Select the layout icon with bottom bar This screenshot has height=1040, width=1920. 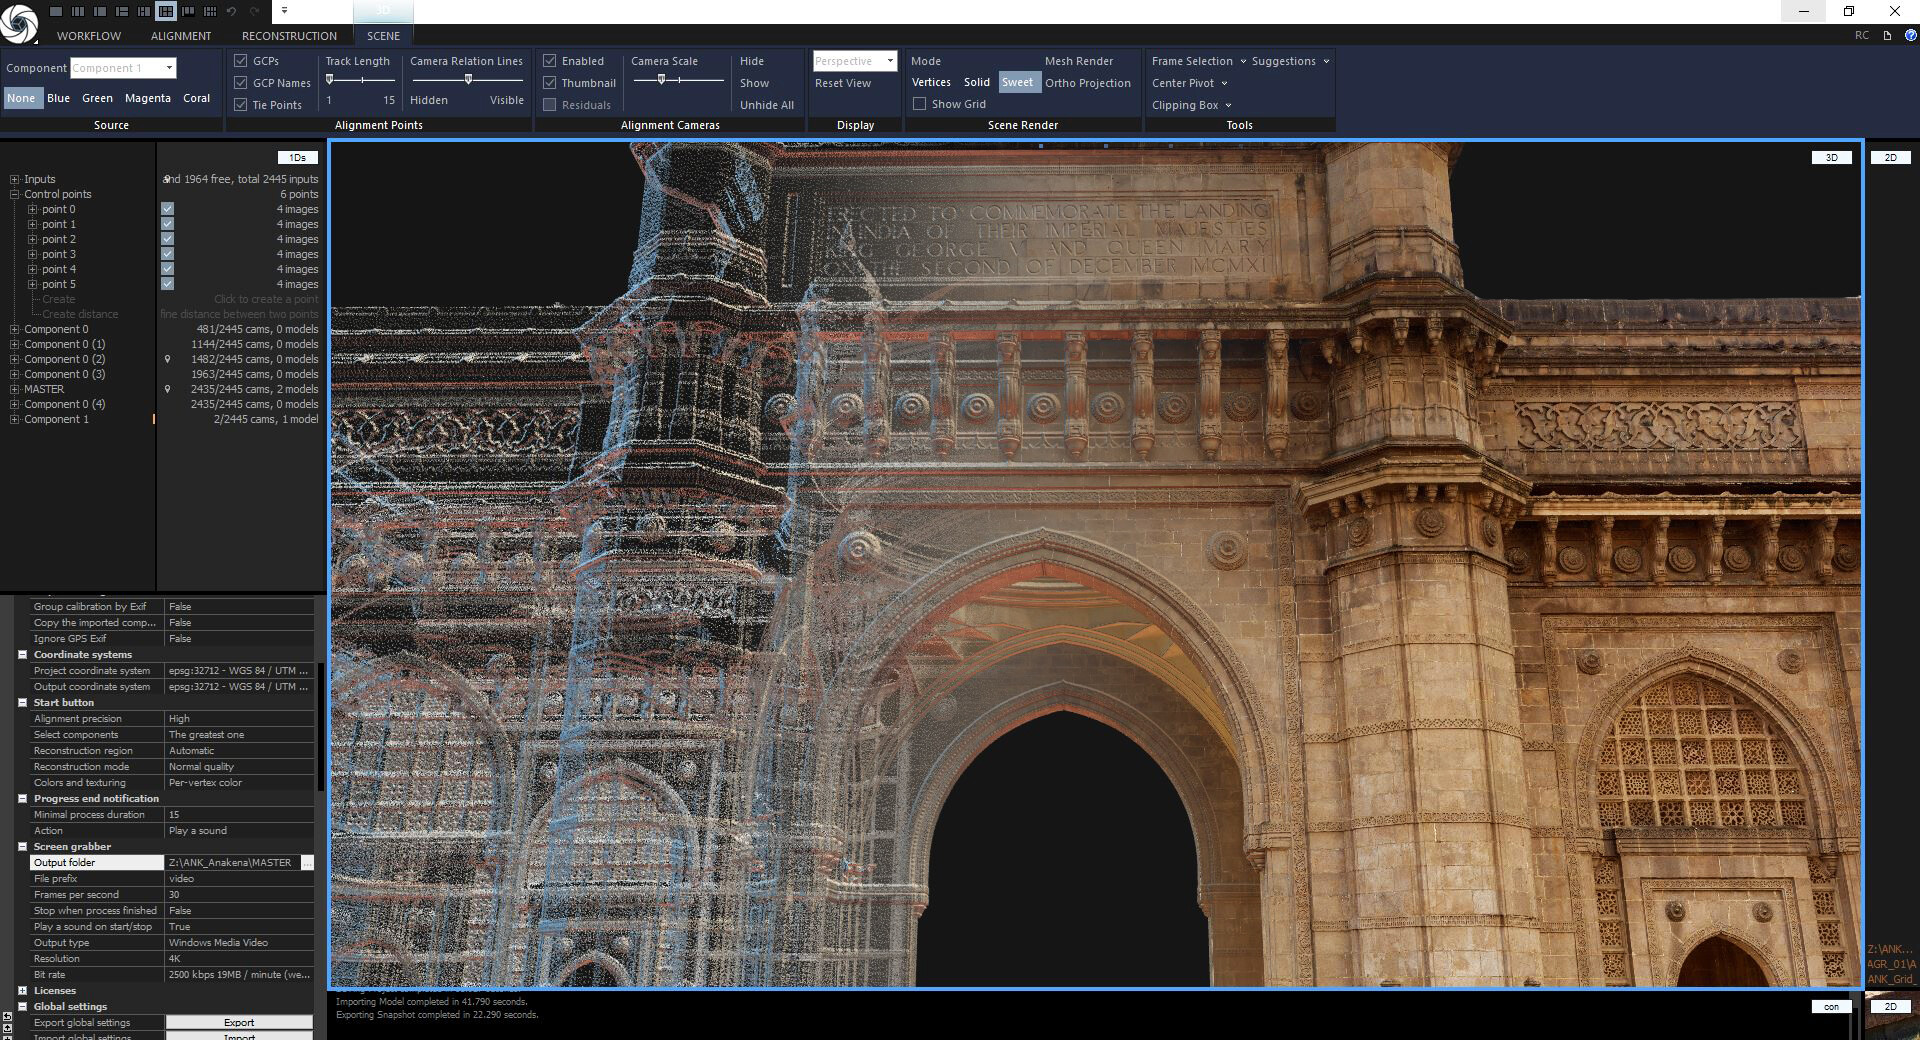pyautogui.click(x=188, y=11)
